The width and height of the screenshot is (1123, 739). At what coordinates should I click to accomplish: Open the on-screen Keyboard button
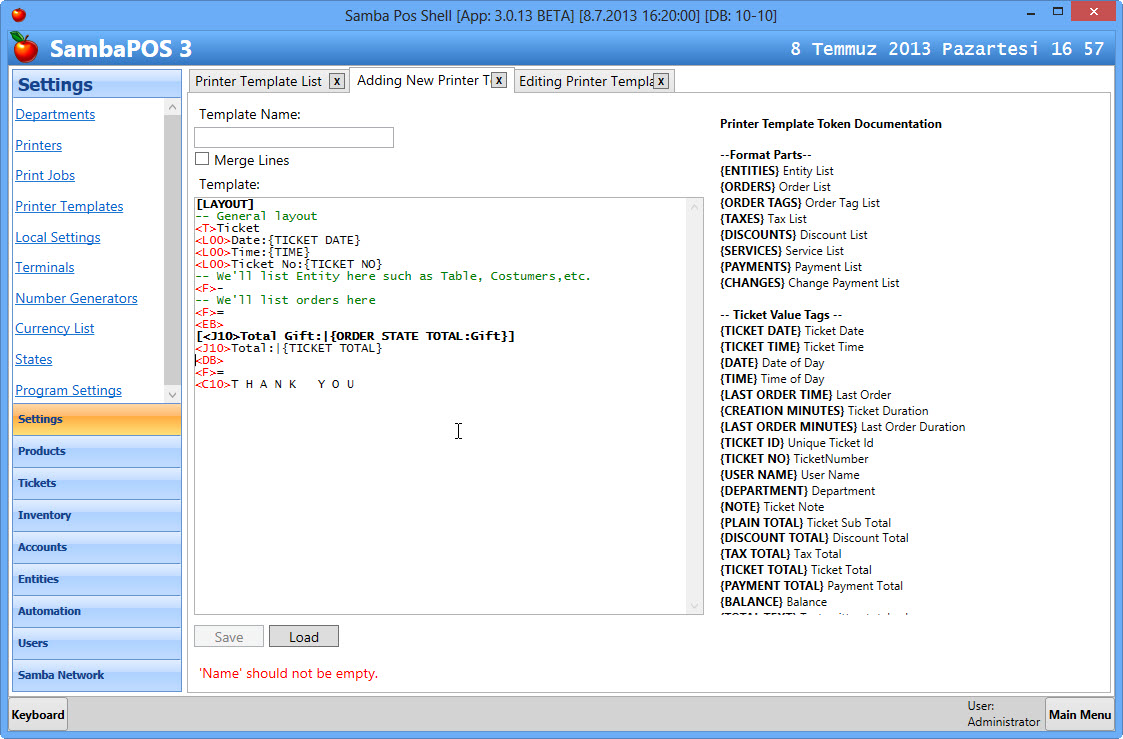[39, 714]
